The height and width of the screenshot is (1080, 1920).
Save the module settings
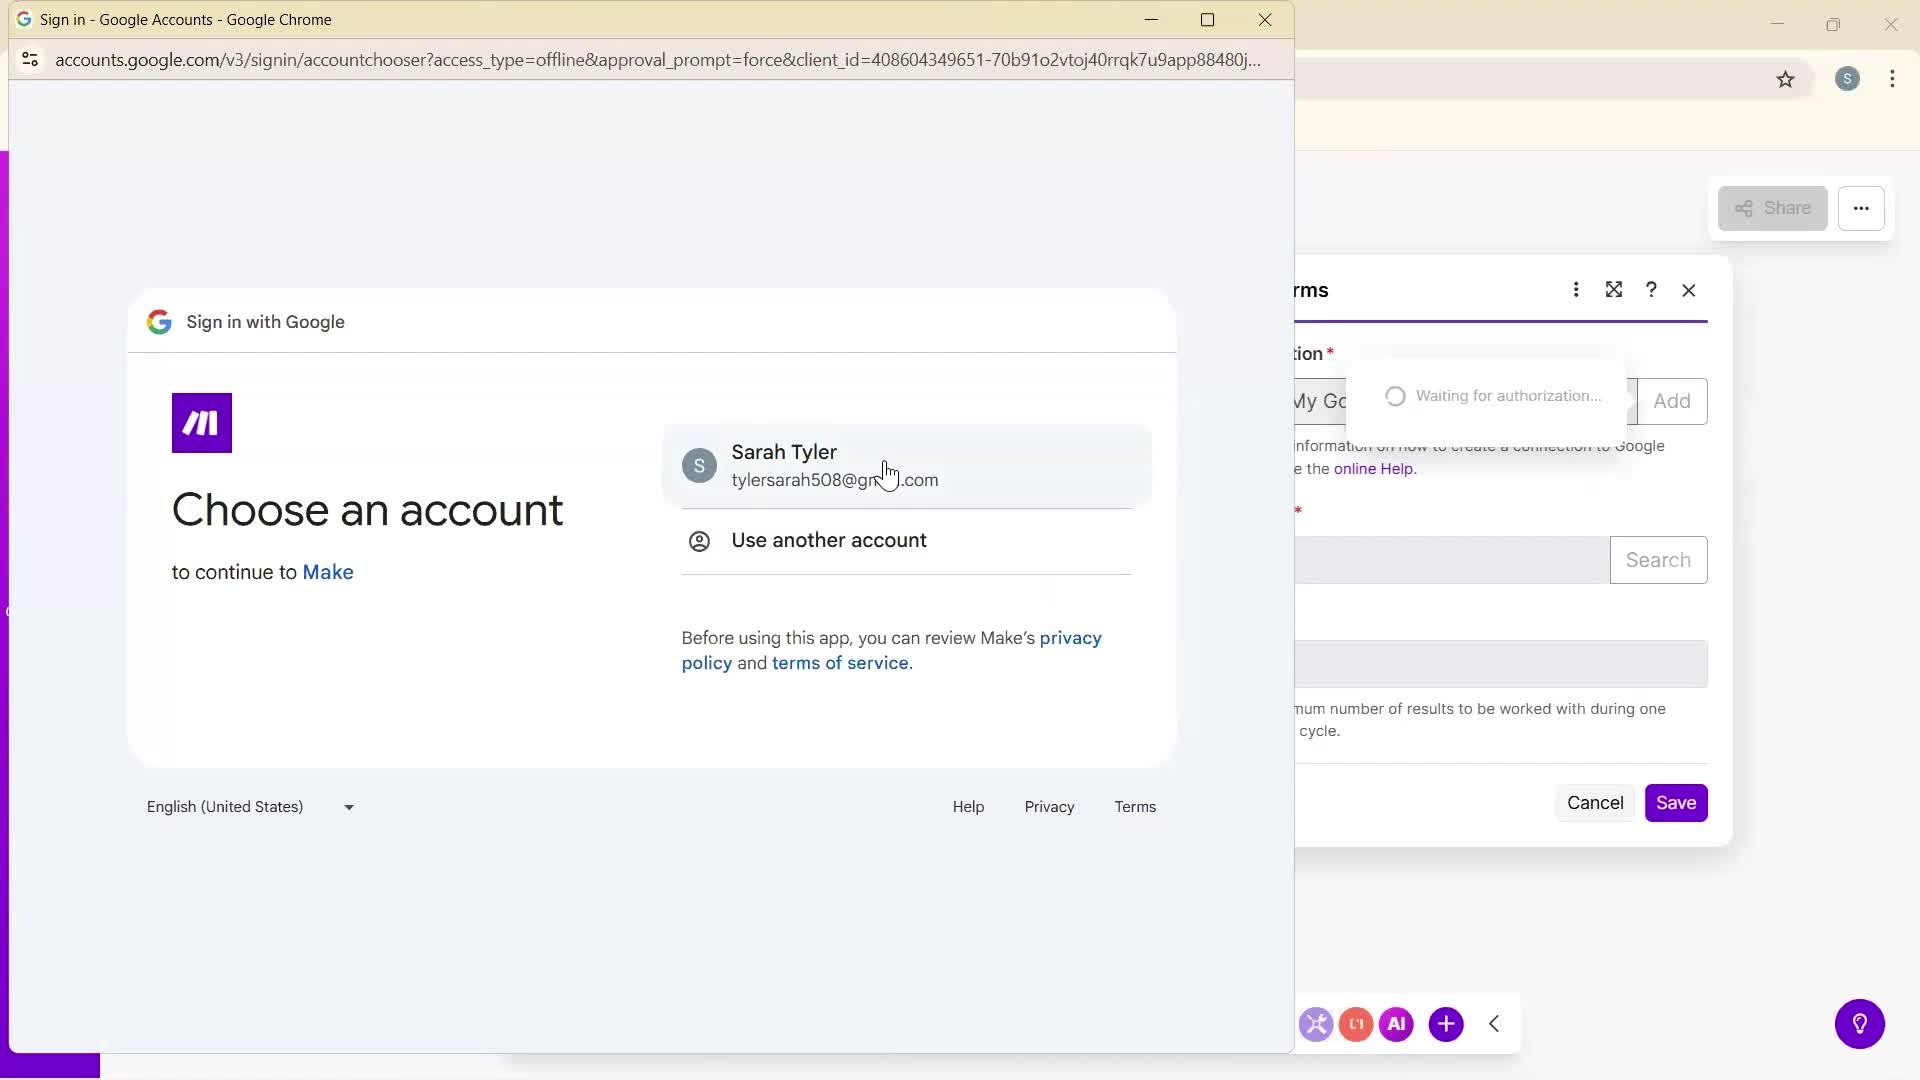tap(1676, 803)
